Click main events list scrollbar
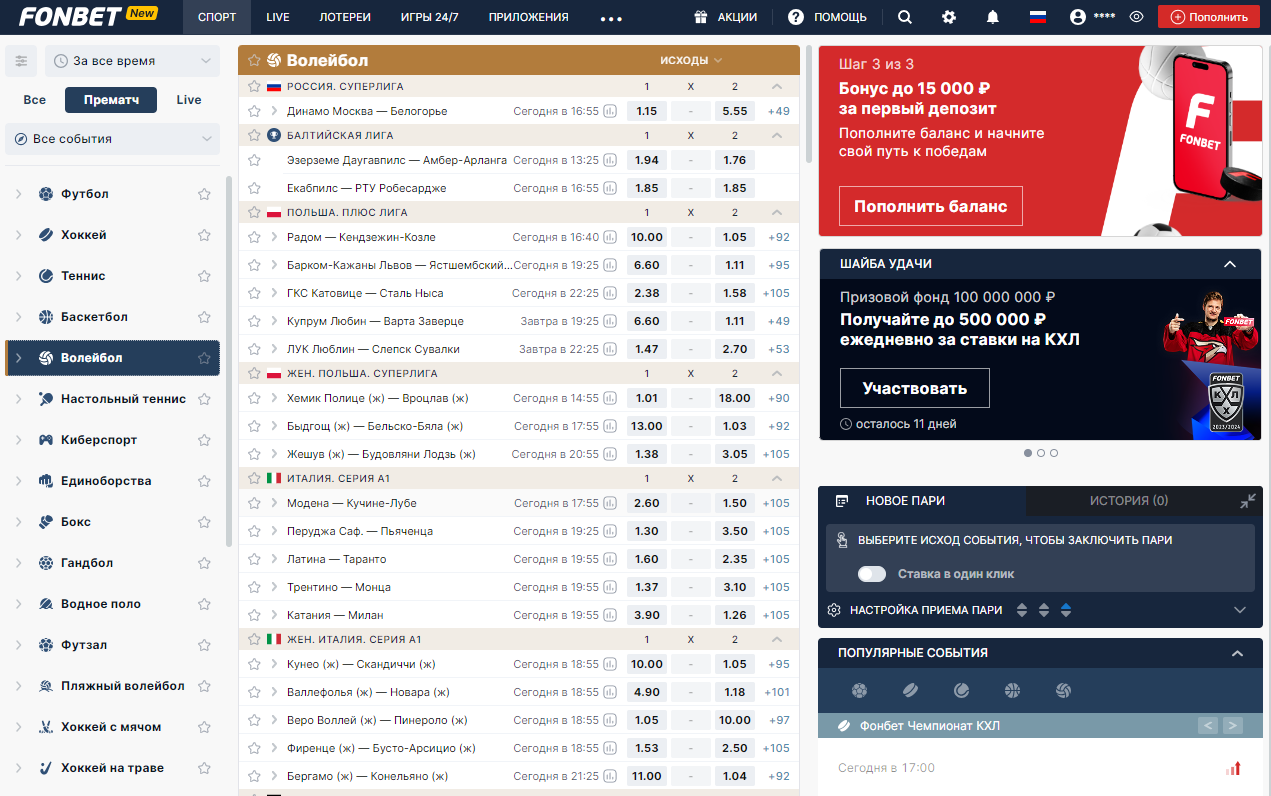This screenshot has width=1271, height=796. [809, 105]
